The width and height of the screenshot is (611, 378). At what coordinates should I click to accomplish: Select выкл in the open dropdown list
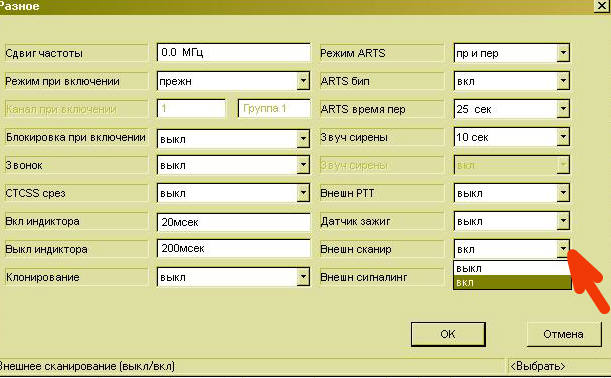click(x=512, y=268)
